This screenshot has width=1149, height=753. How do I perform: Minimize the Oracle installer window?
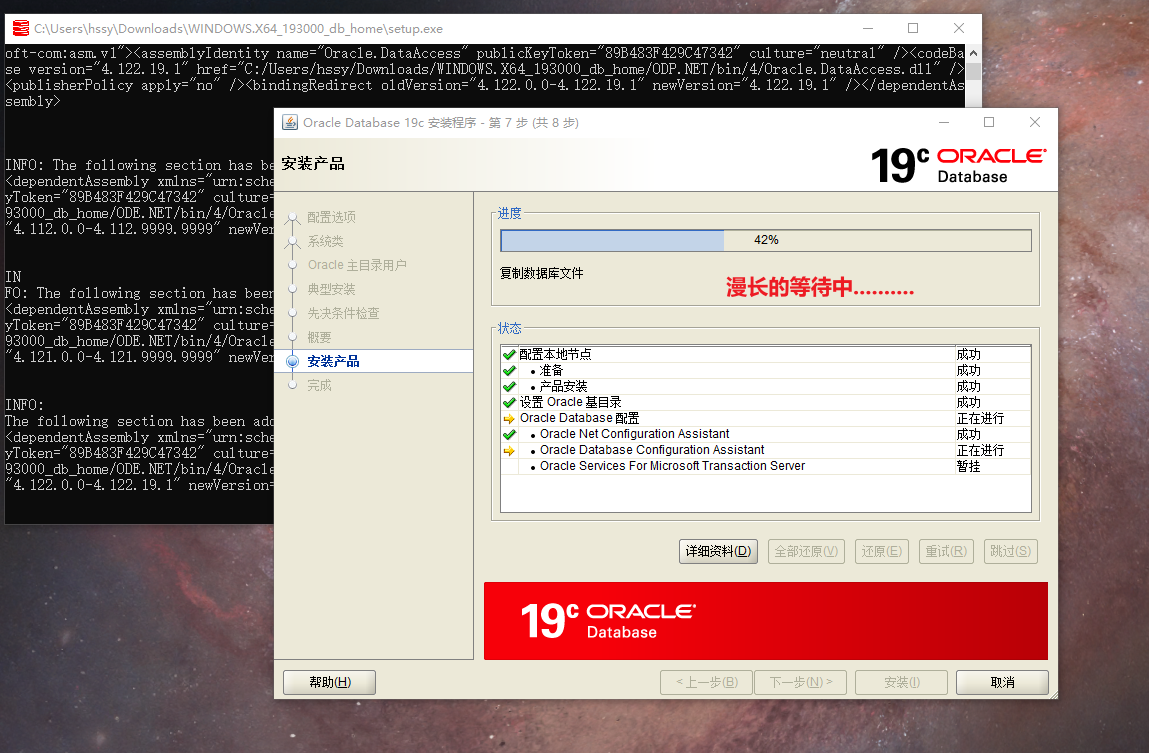pos(944,122)
